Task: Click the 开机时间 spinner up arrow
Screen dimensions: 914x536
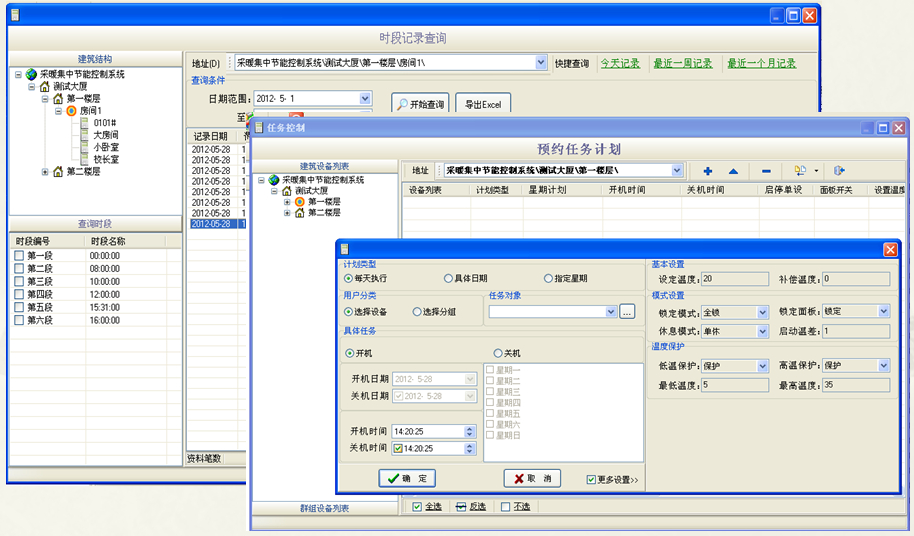Action: click(470, 428)
